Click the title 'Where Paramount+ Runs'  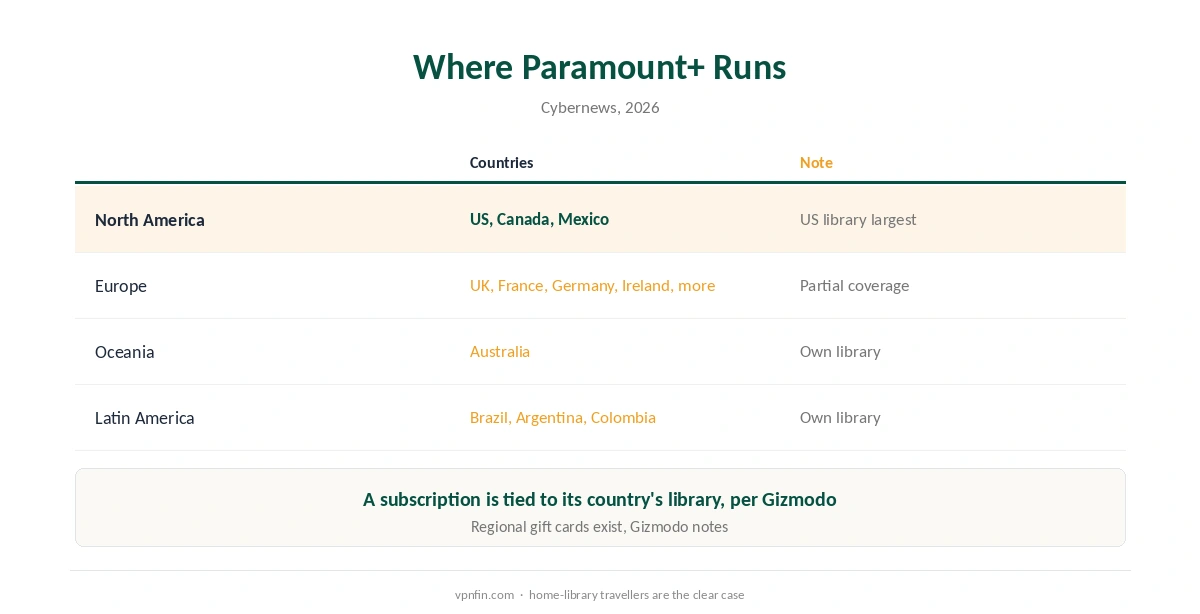coord(600,67)
